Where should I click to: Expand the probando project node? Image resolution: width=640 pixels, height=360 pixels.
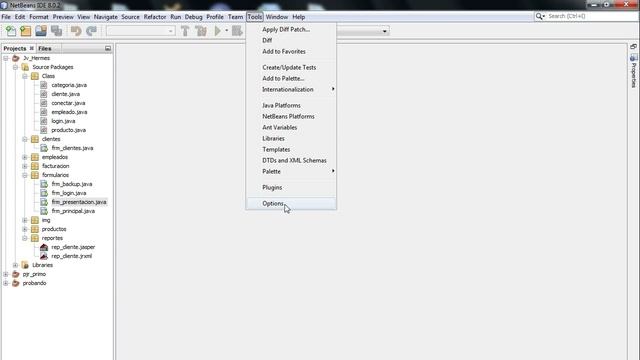[x=6, y=283]
